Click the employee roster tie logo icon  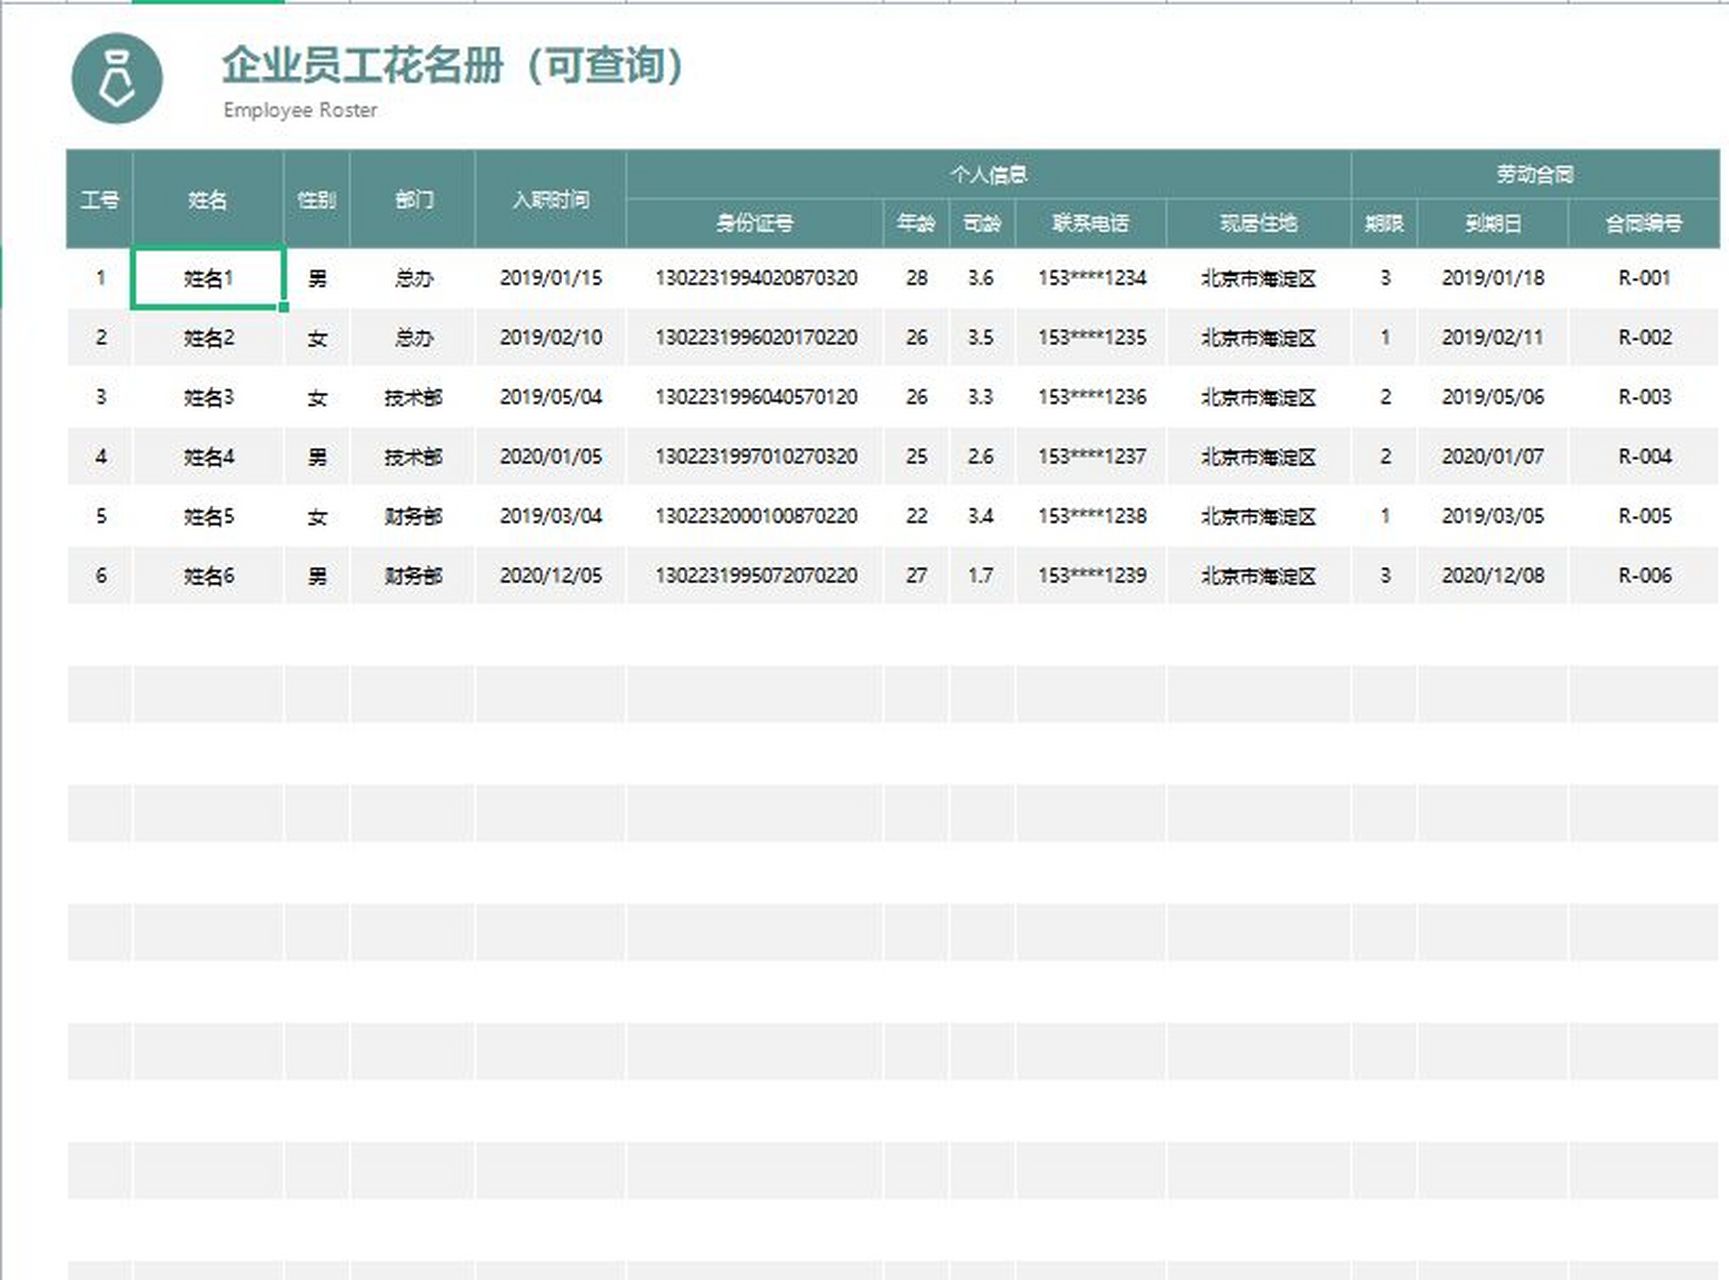117,78
